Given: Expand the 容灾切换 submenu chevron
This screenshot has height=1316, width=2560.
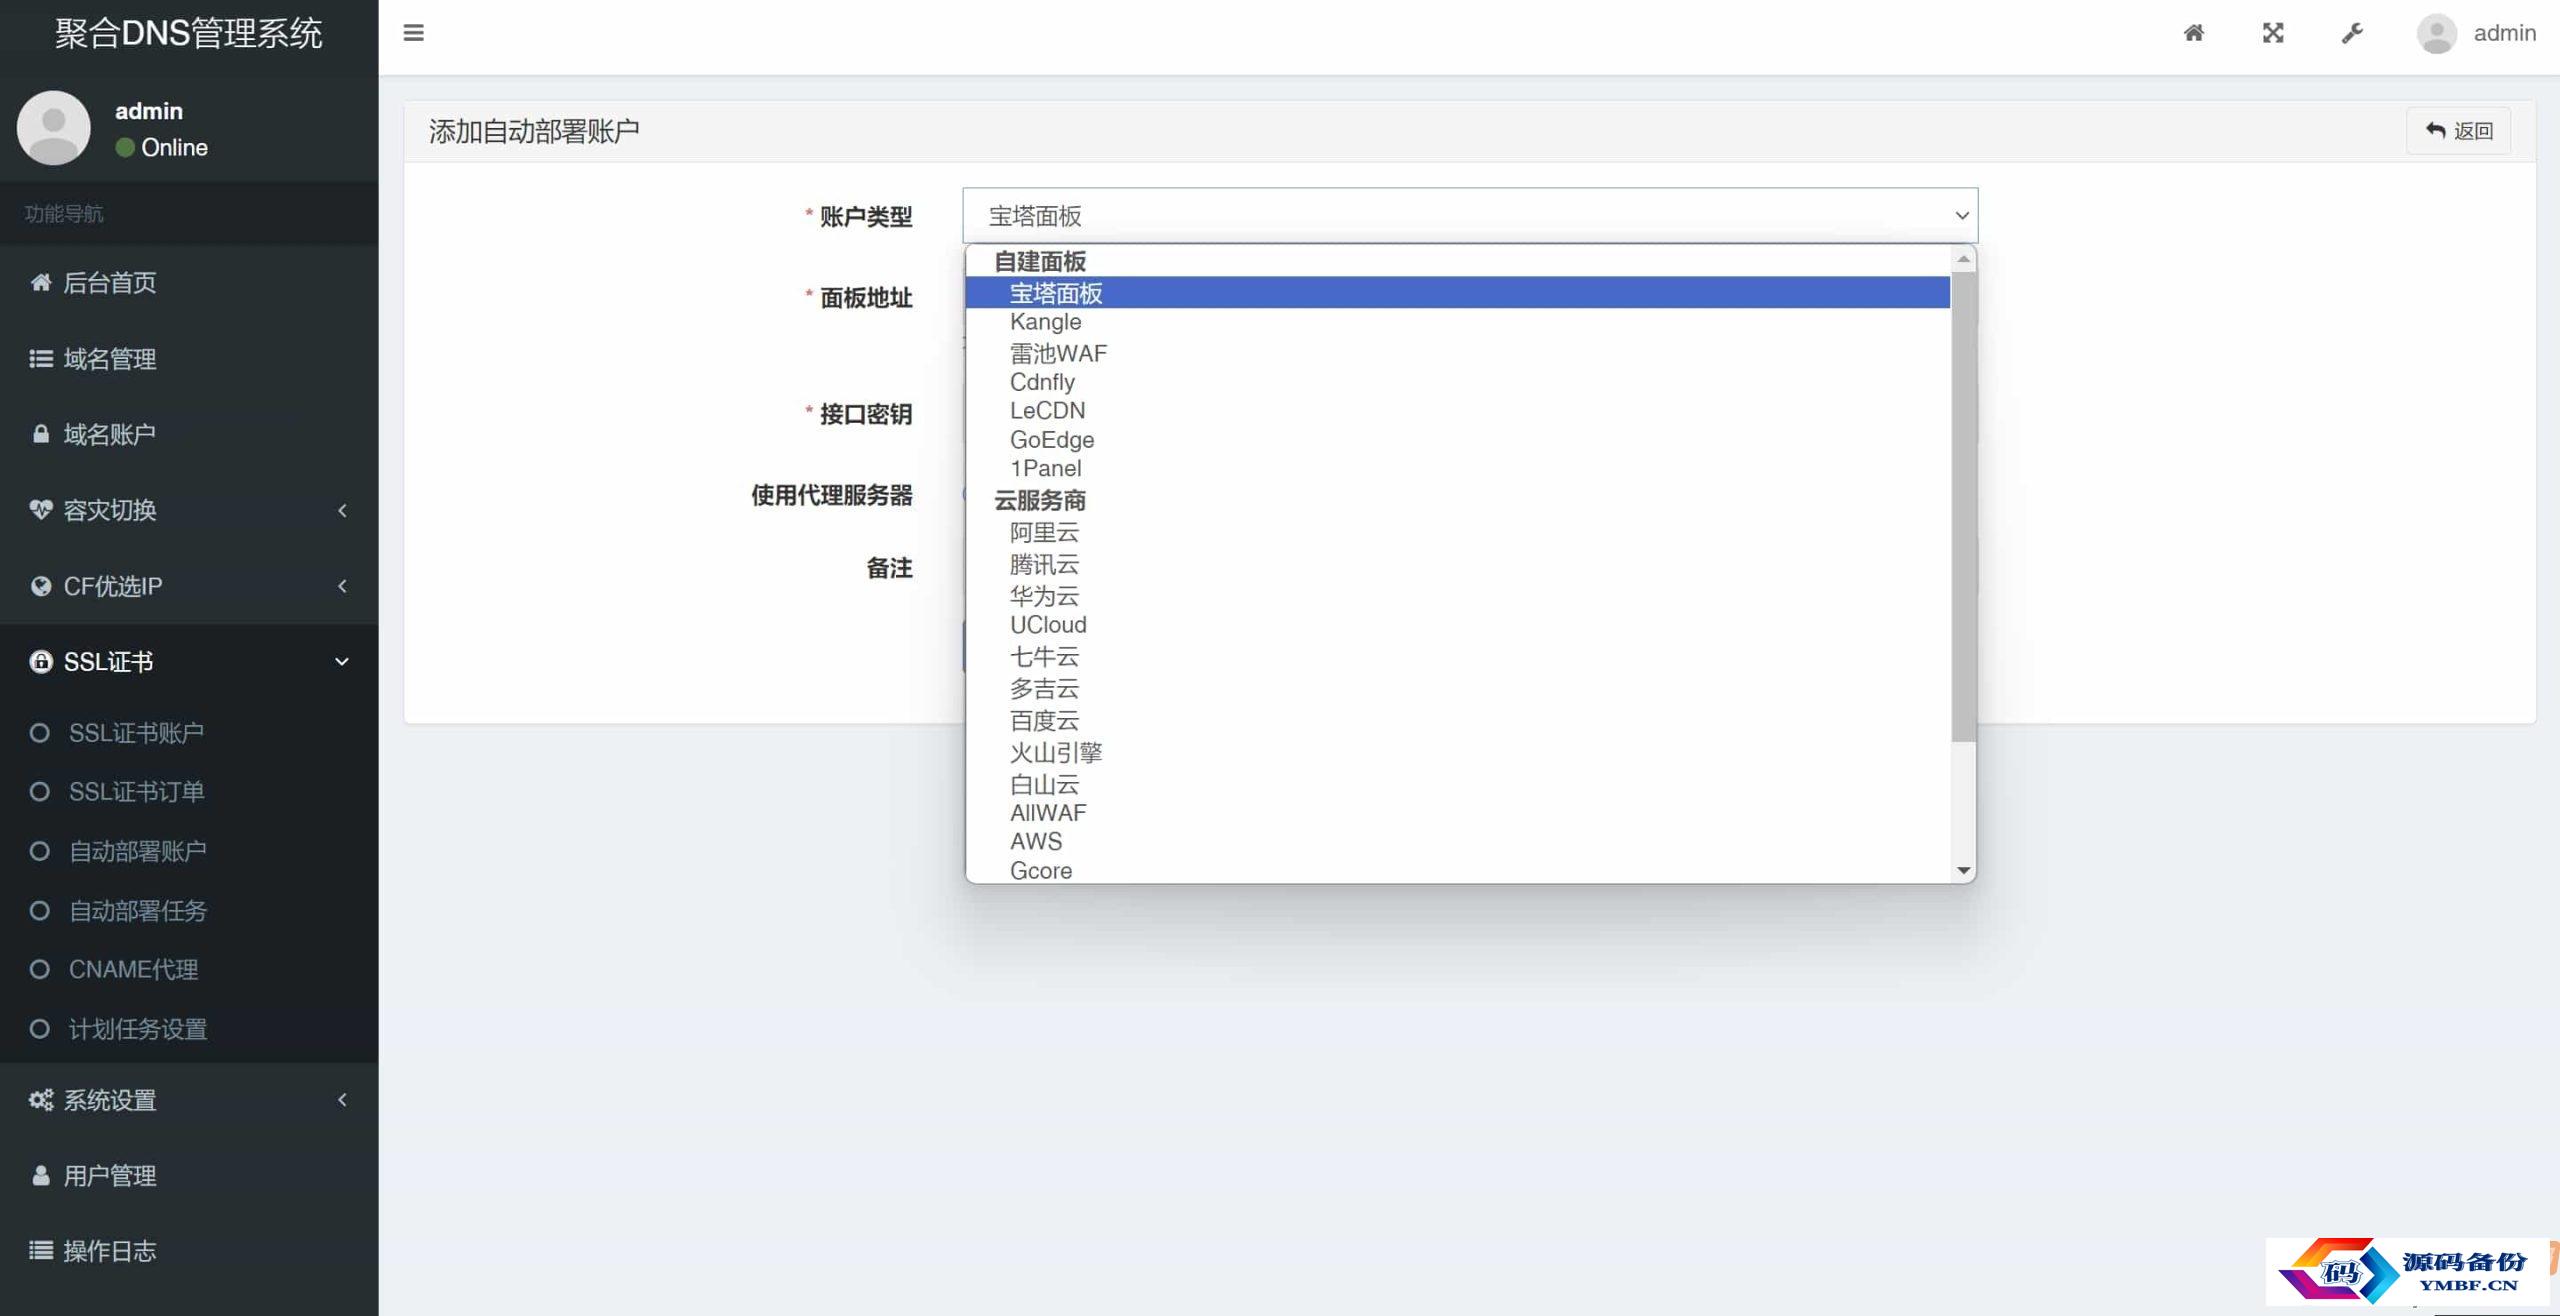Looking at the screenshot, I should (342, 510).
